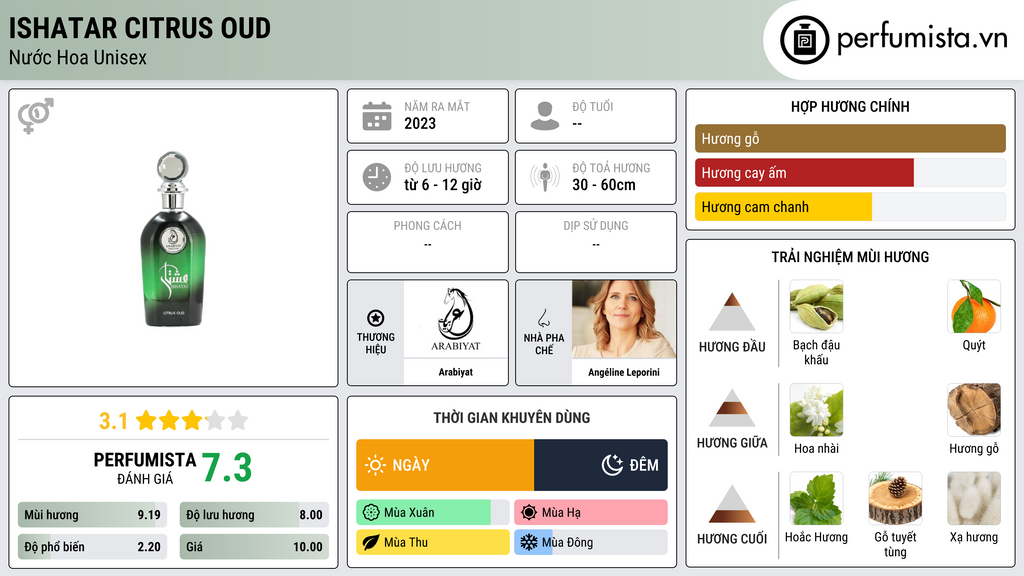Click the five-star rating icons
The image size is (1024, 576).
pos(192,421)
